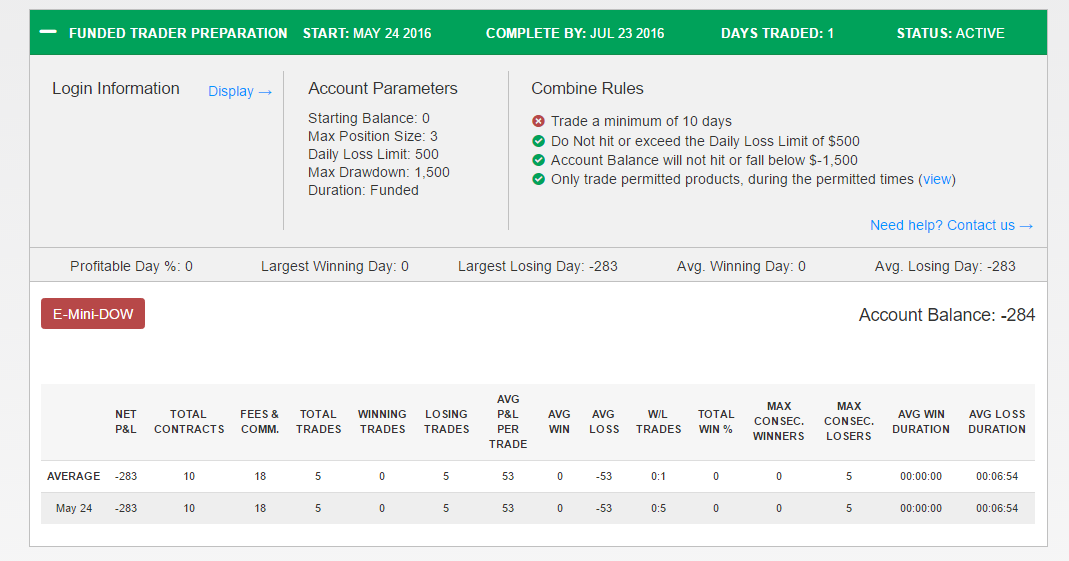Viewport: 1069px width, 561px height.
Task: Select the May 24 table row
Action: click(538, 509)
